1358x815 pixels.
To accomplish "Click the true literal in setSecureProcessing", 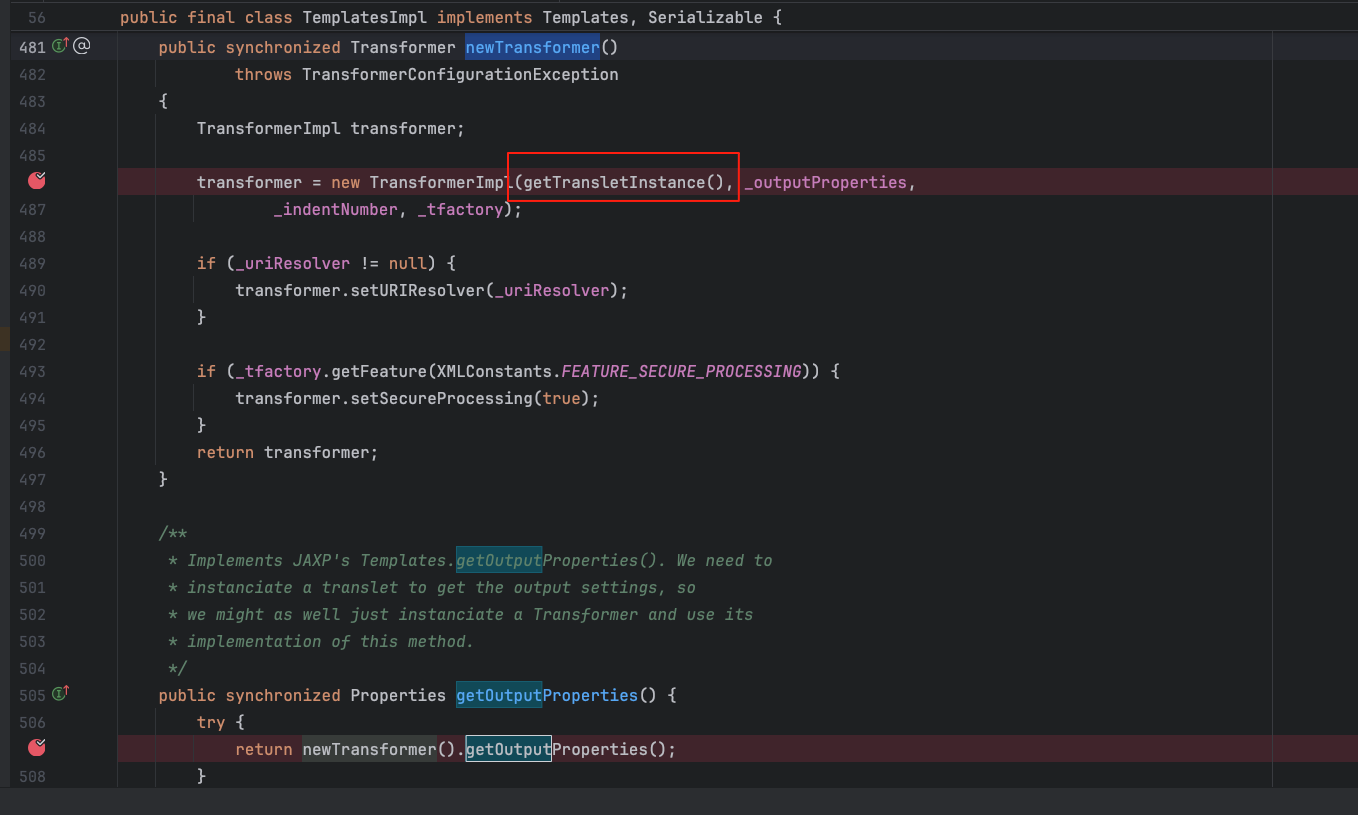I will pyautogui.click(x=561, y=398).
